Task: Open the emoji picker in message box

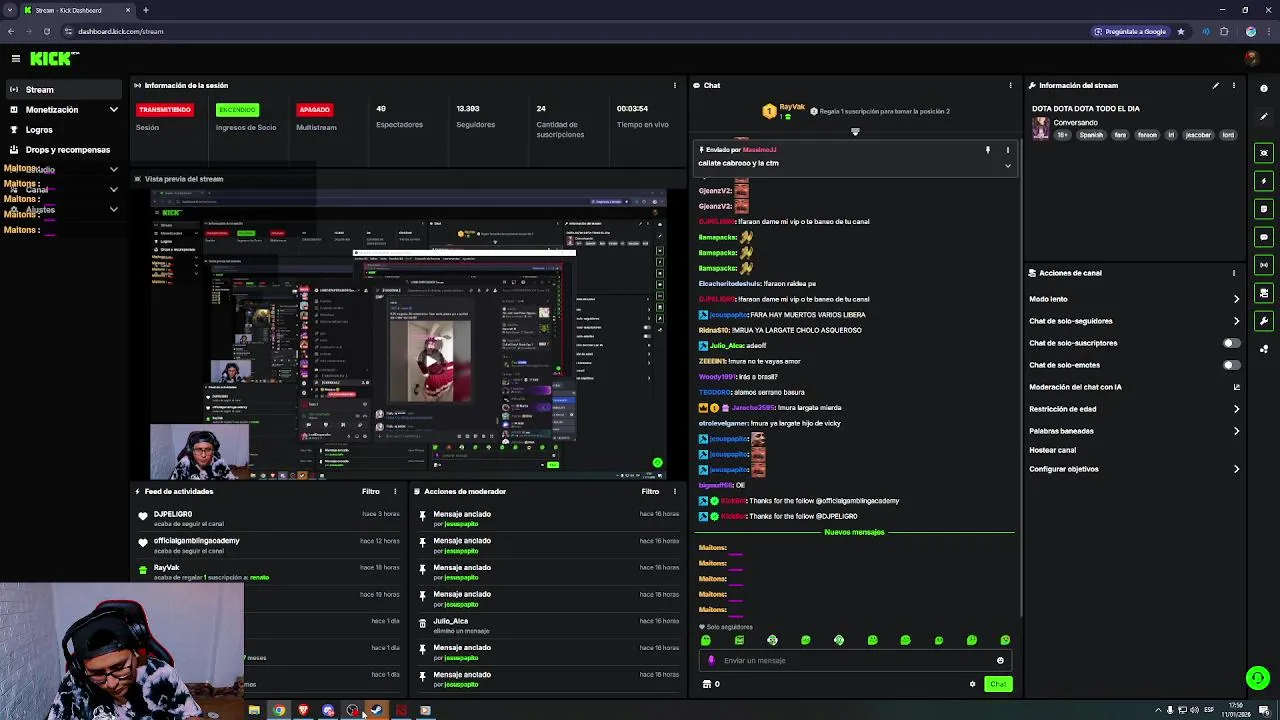Action: point(1000,660)
